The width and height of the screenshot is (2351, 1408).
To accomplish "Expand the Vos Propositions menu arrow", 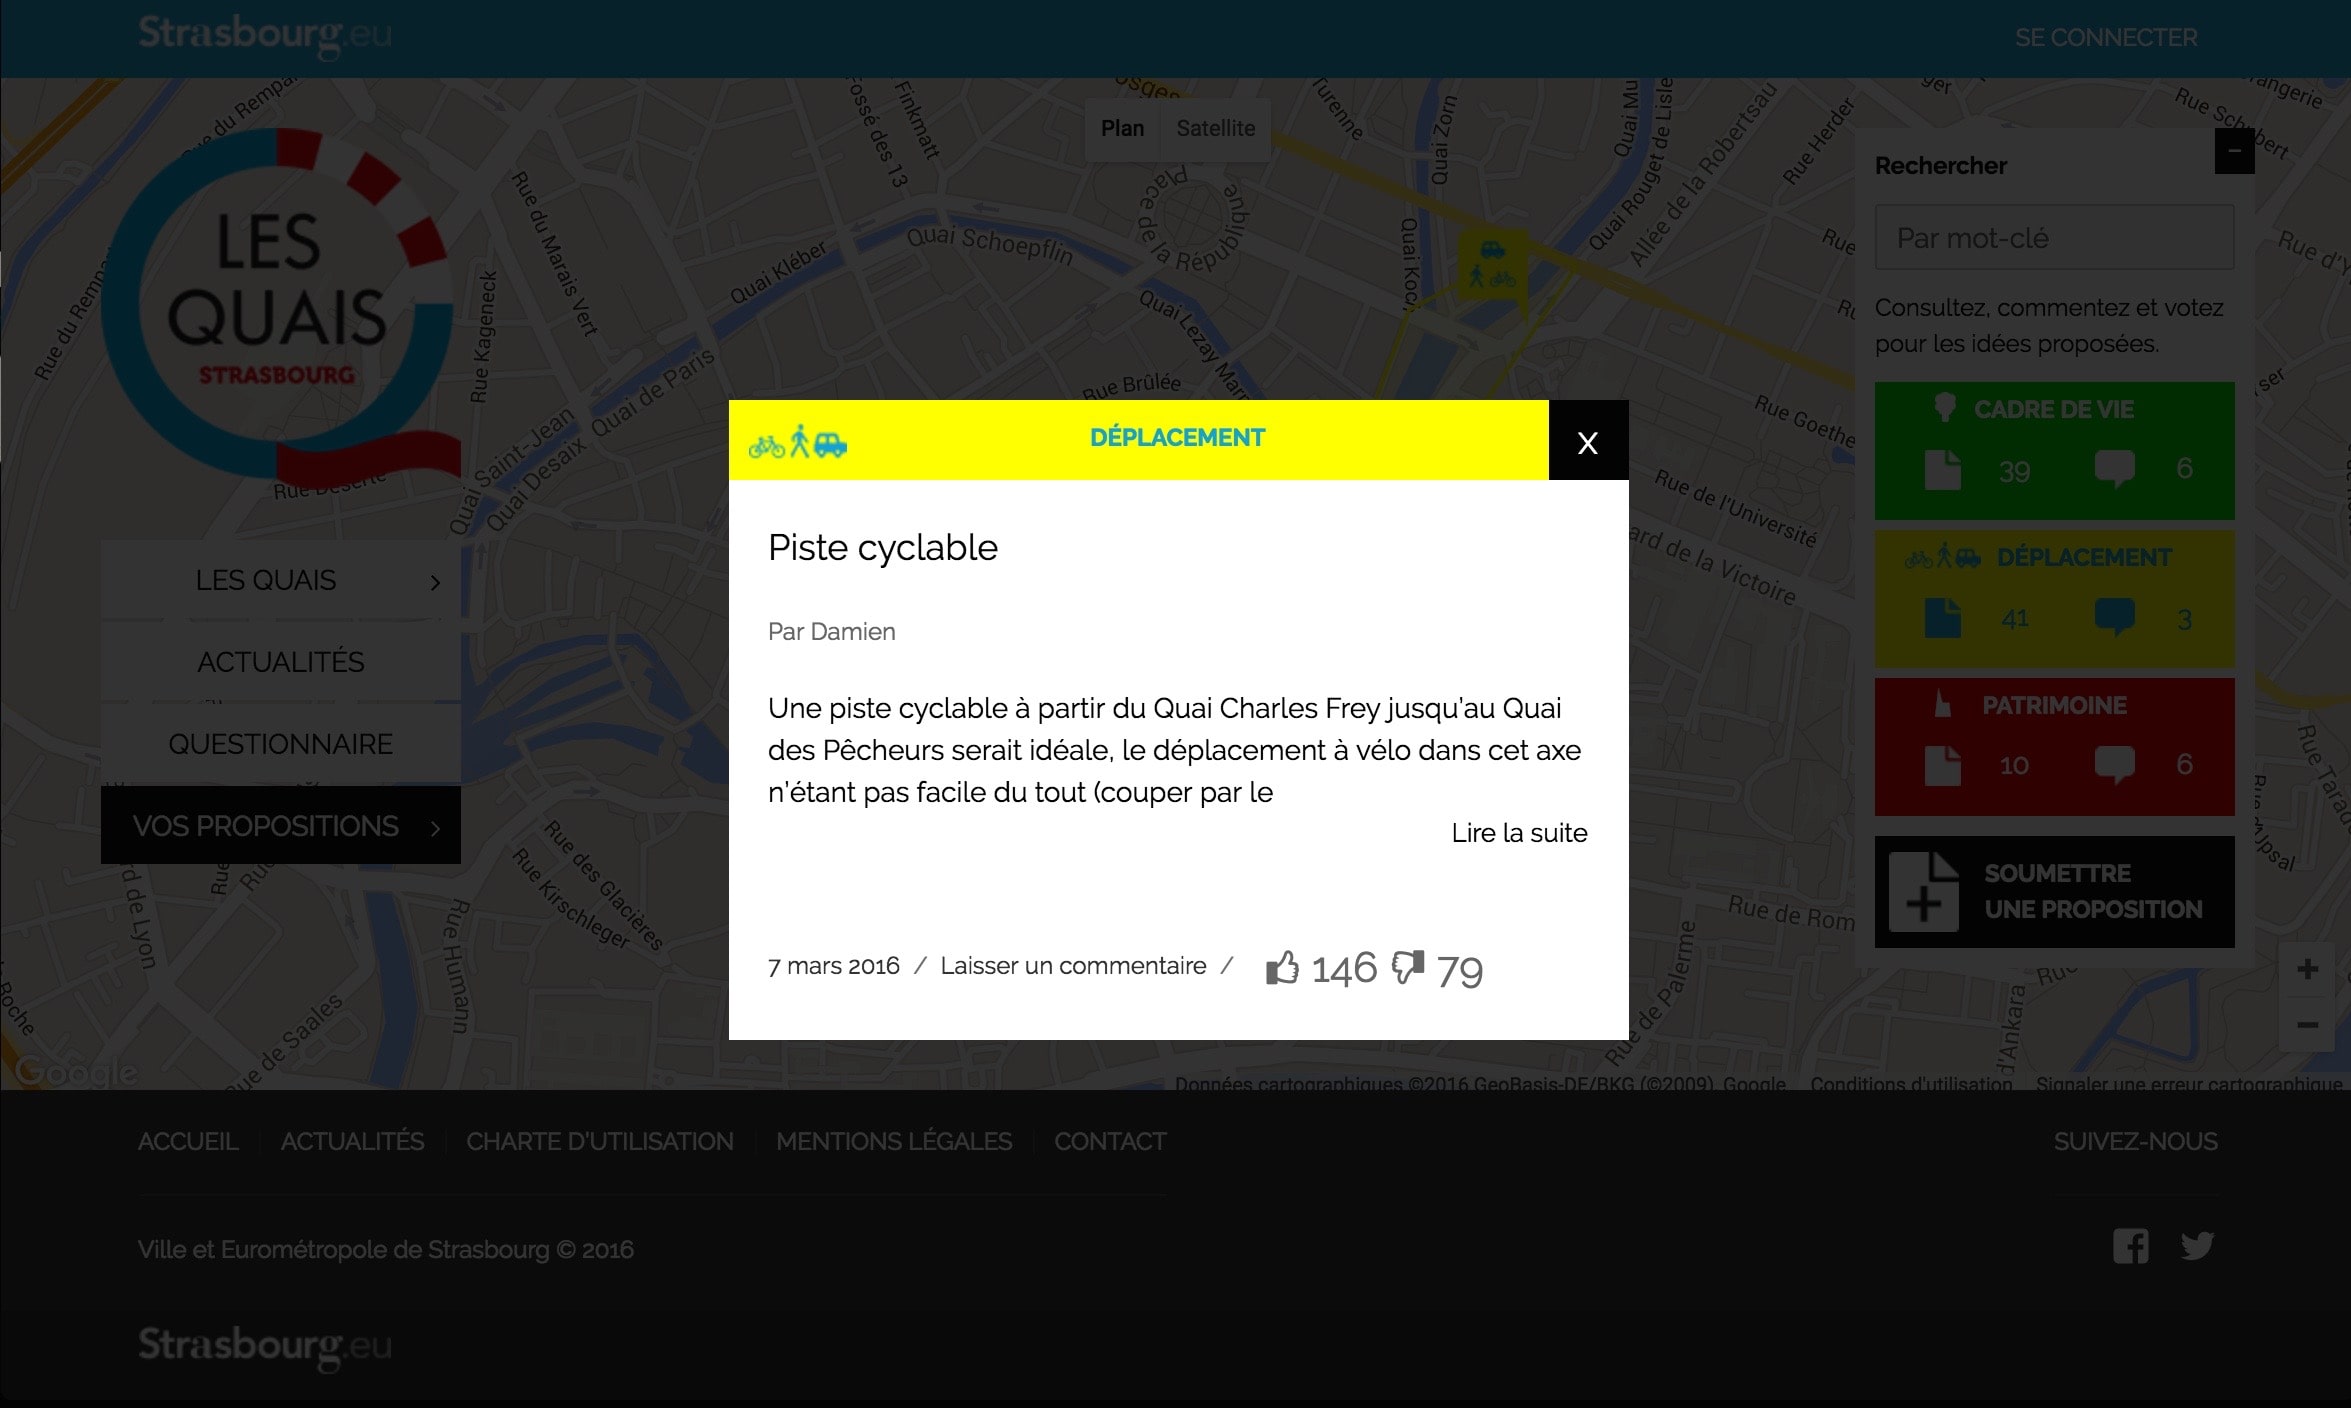I will (x=435, y=828).
